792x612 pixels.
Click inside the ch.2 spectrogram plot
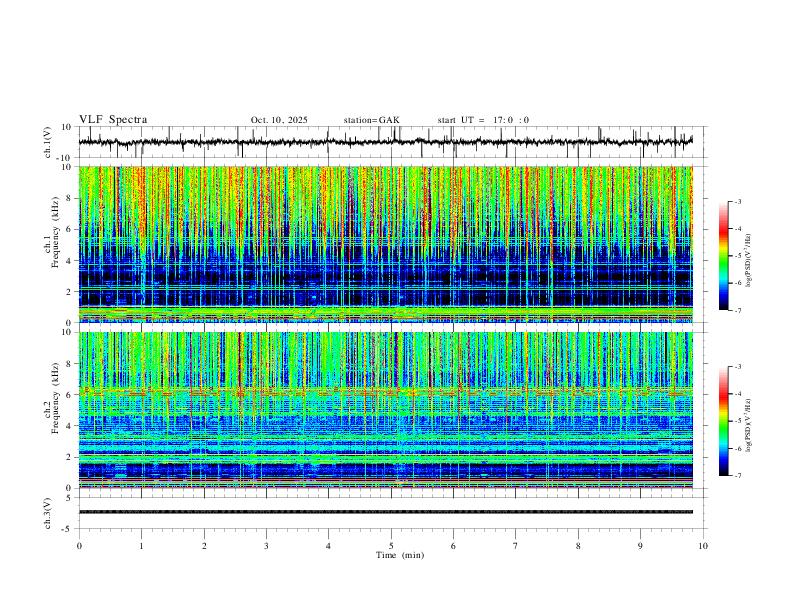385,410
